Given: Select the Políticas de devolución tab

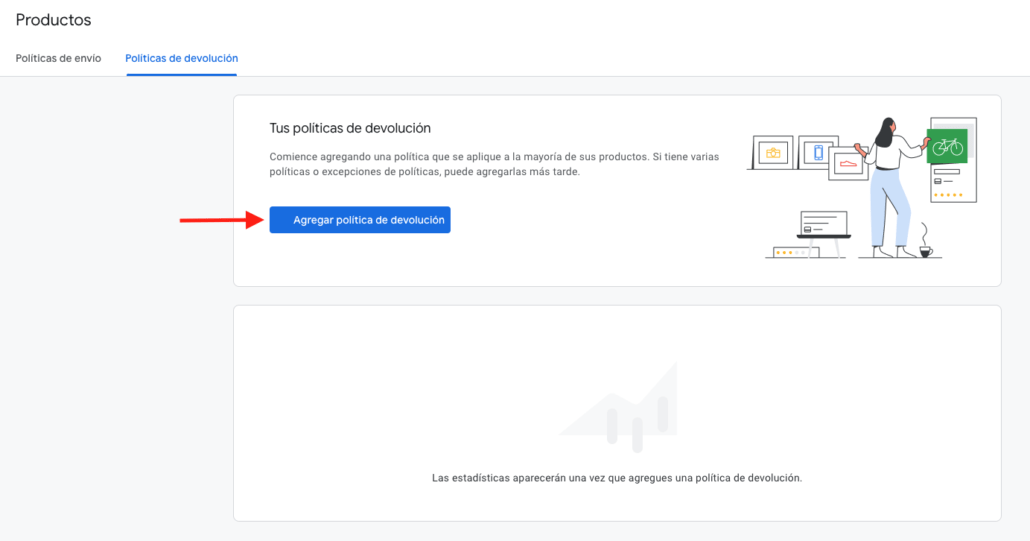Looking at the screenshot, I should pyautogui.click(x=181, y=58).
